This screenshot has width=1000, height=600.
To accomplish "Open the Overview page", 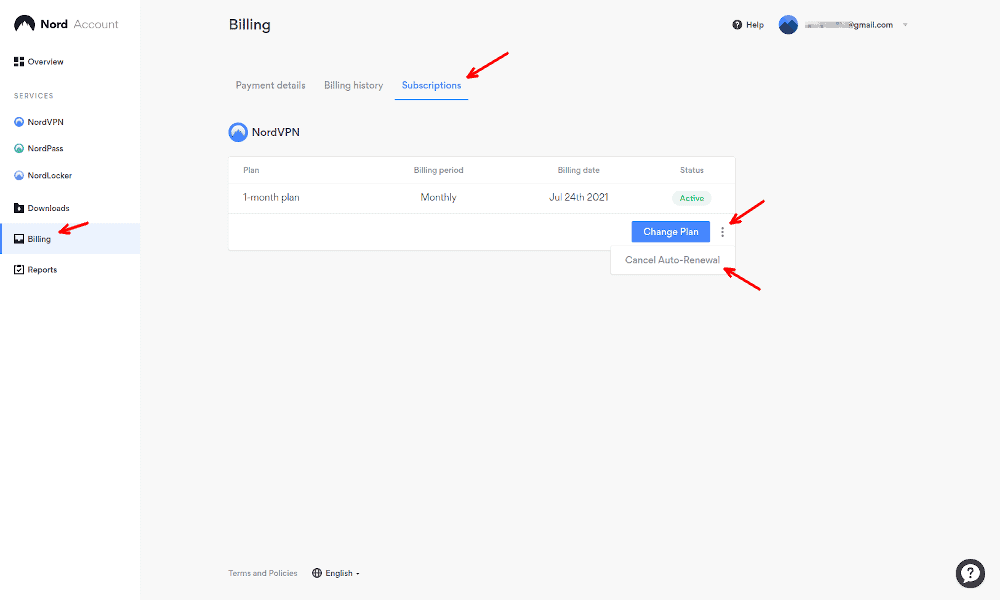I will click(45, 62).
